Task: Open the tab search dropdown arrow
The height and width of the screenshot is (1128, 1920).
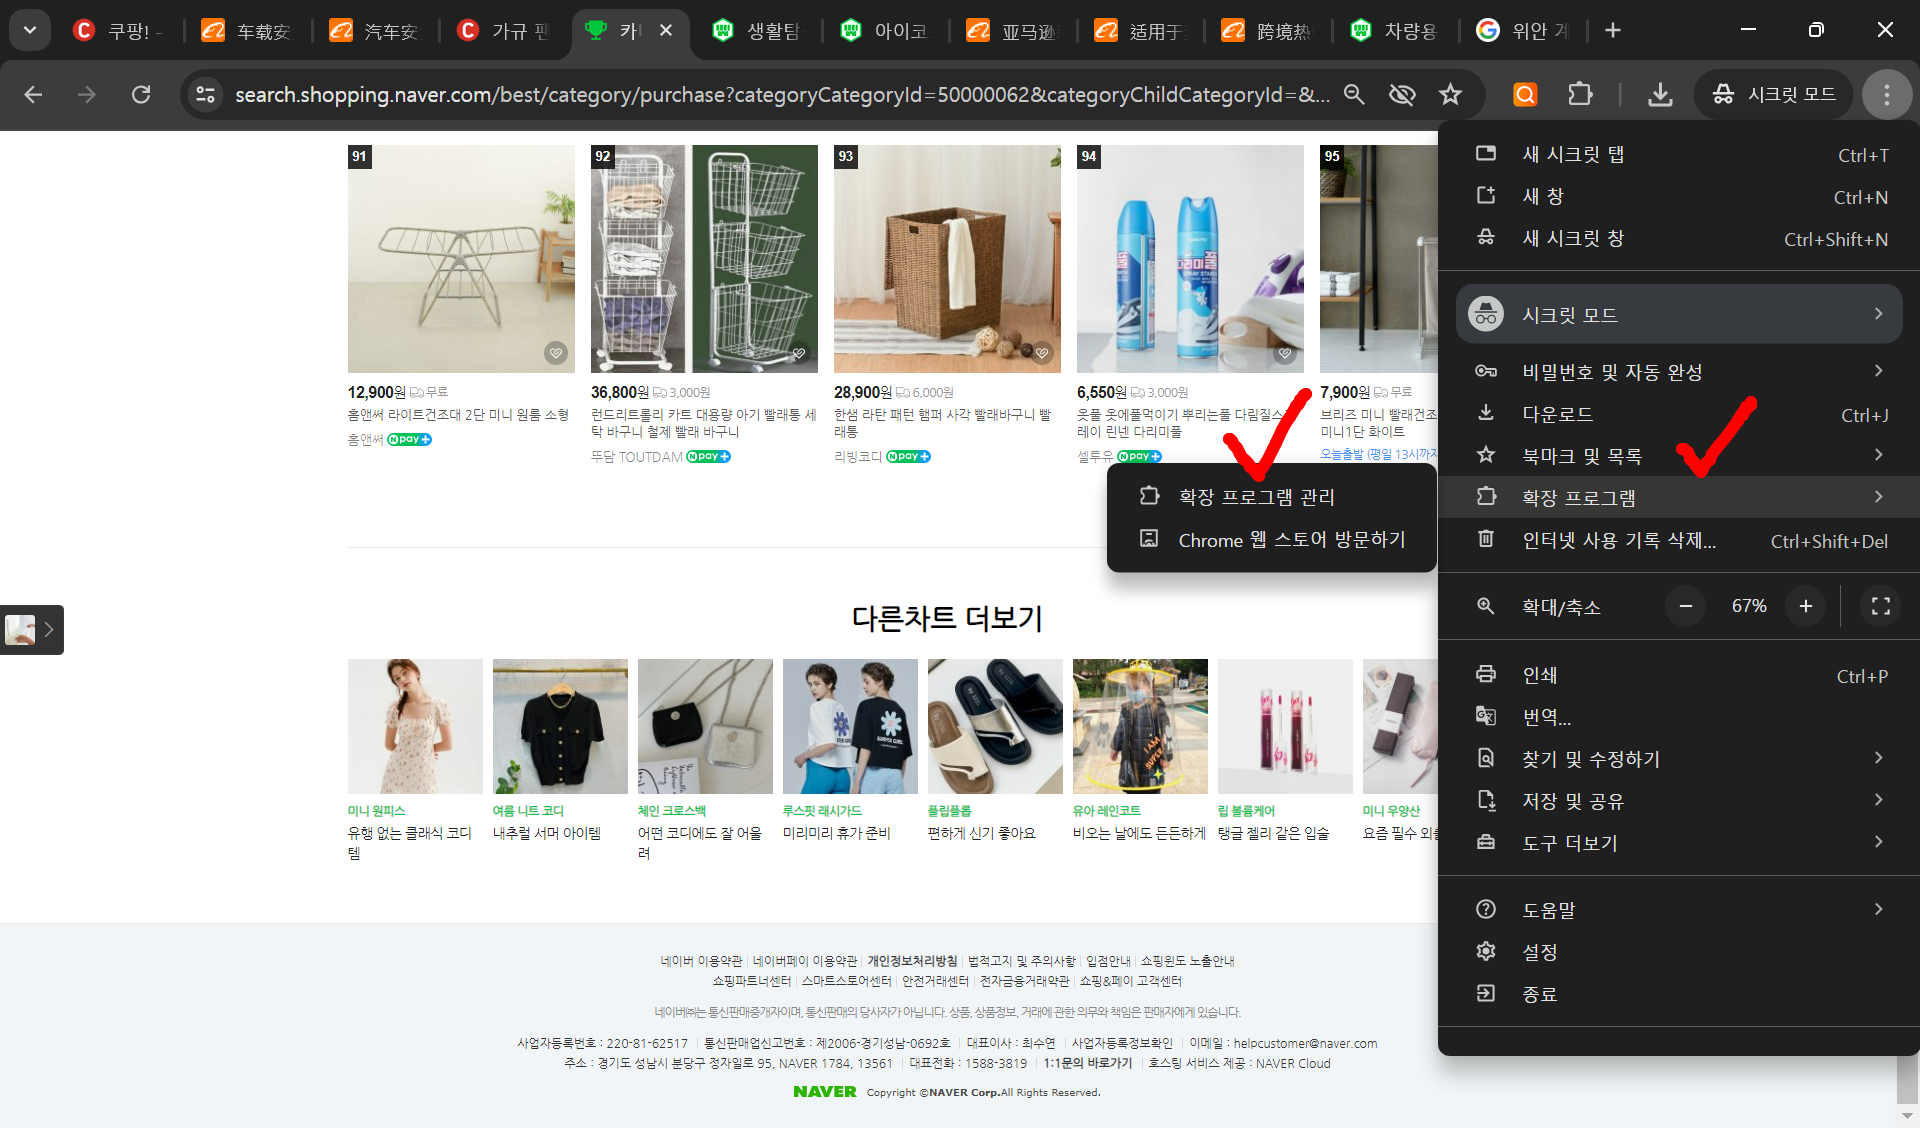Action: click(30, 30)
